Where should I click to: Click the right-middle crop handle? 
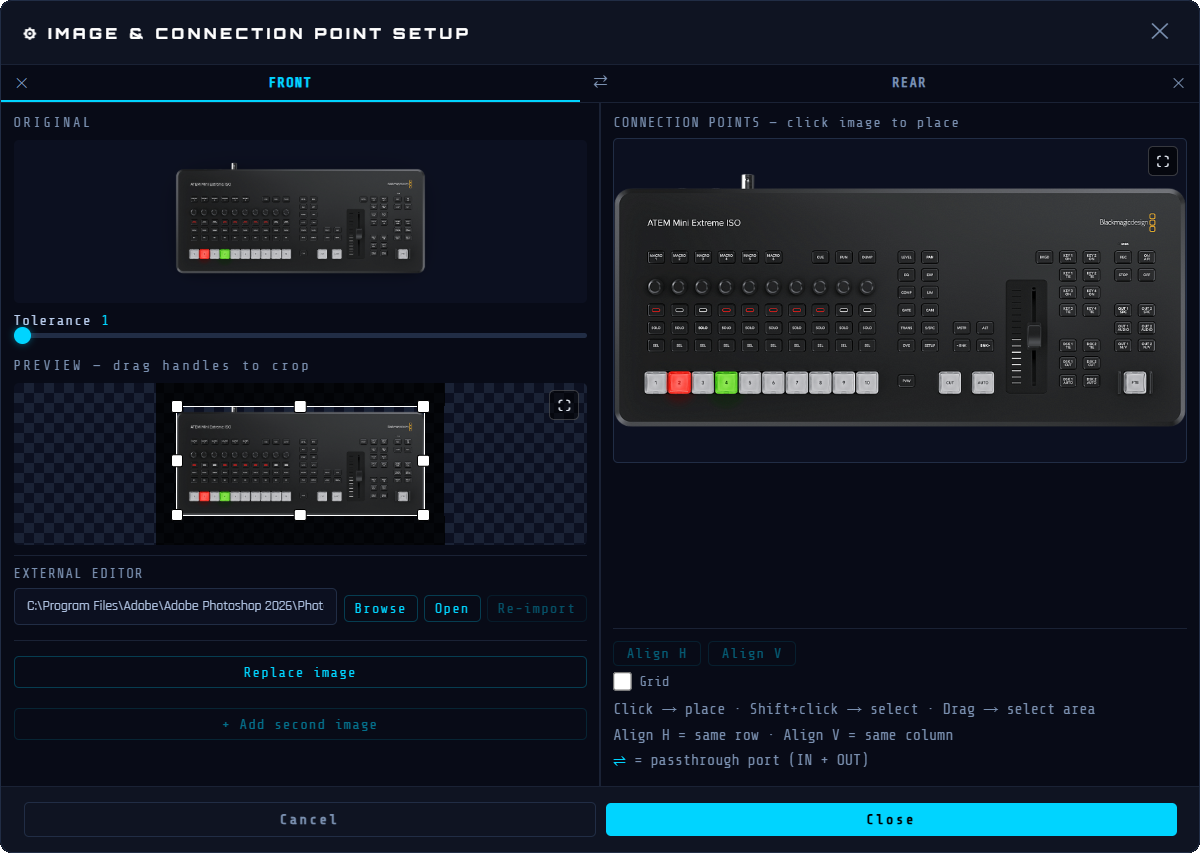point(423,461)
